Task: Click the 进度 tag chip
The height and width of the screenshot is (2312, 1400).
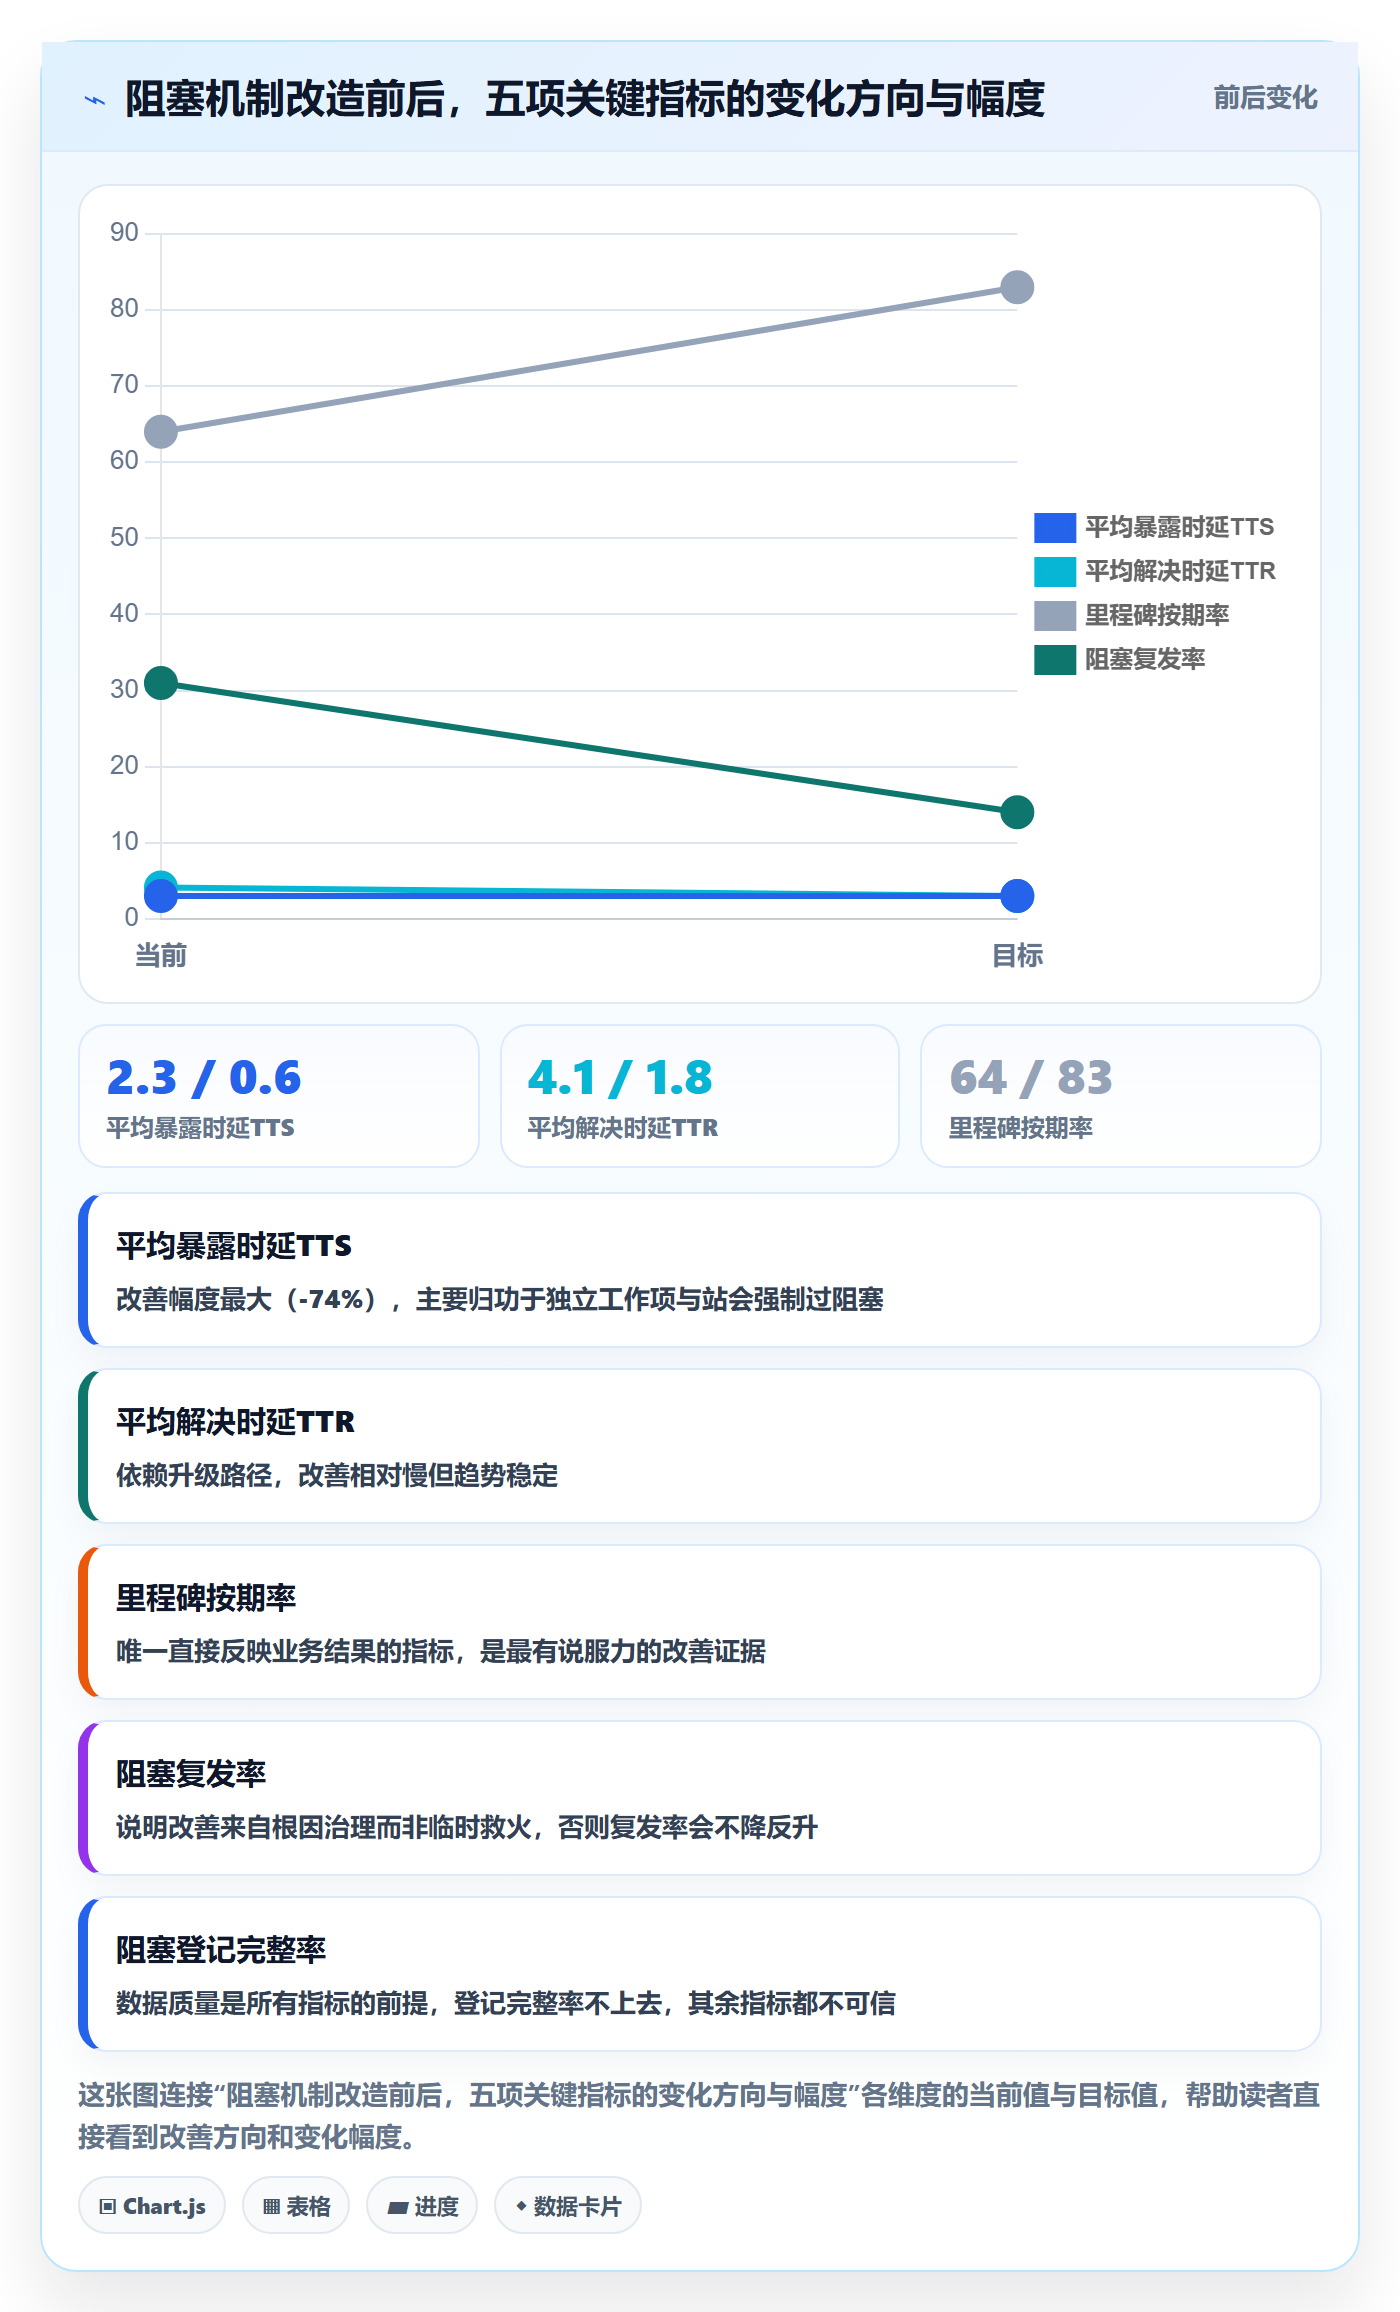Action: pyautogui.click(x=422, y=2205)
